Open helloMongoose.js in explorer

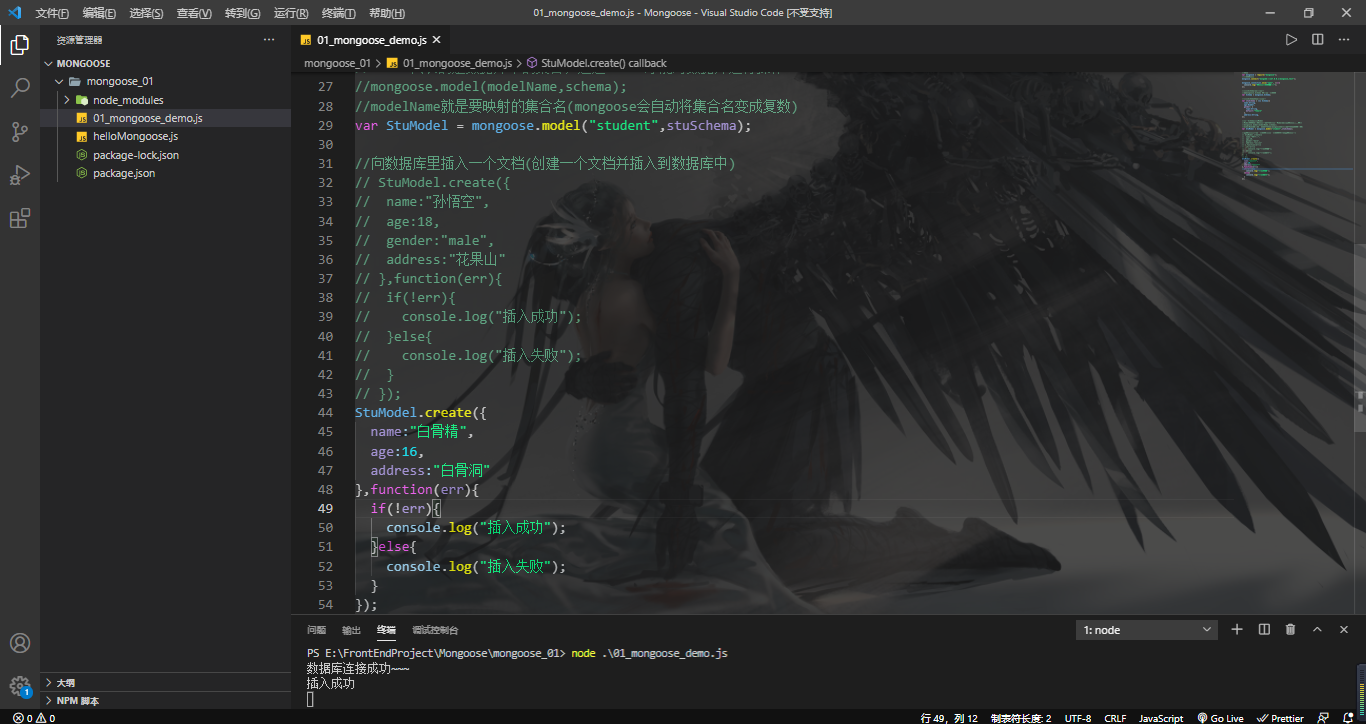pos(135,136)
